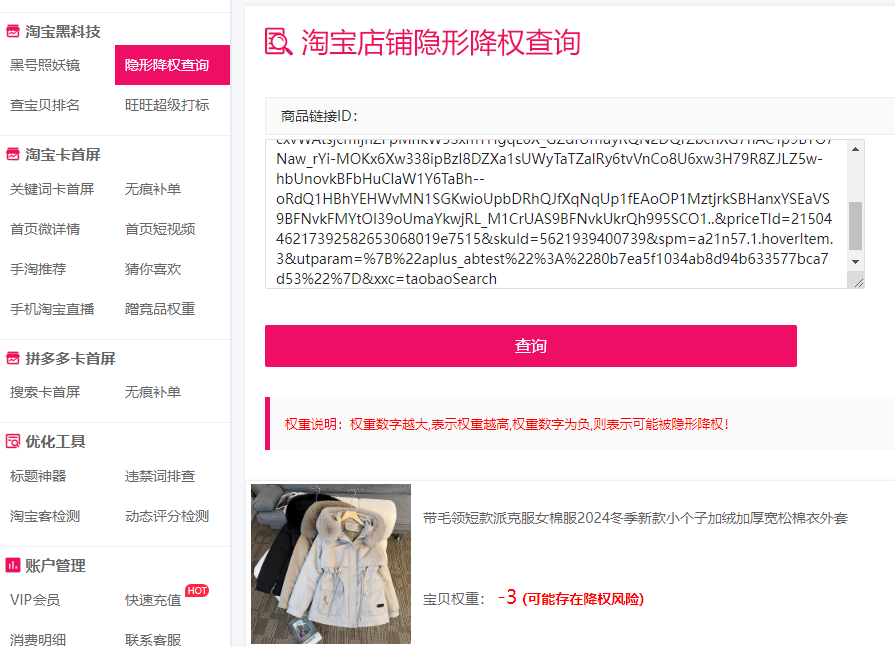Open 搜索卡首屏 under 拼多多

[x=45, y=392]
